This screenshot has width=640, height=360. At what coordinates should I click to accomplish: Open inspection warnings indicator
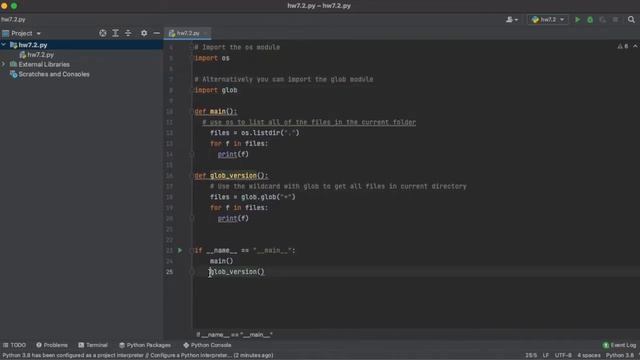tap(623, 47)
